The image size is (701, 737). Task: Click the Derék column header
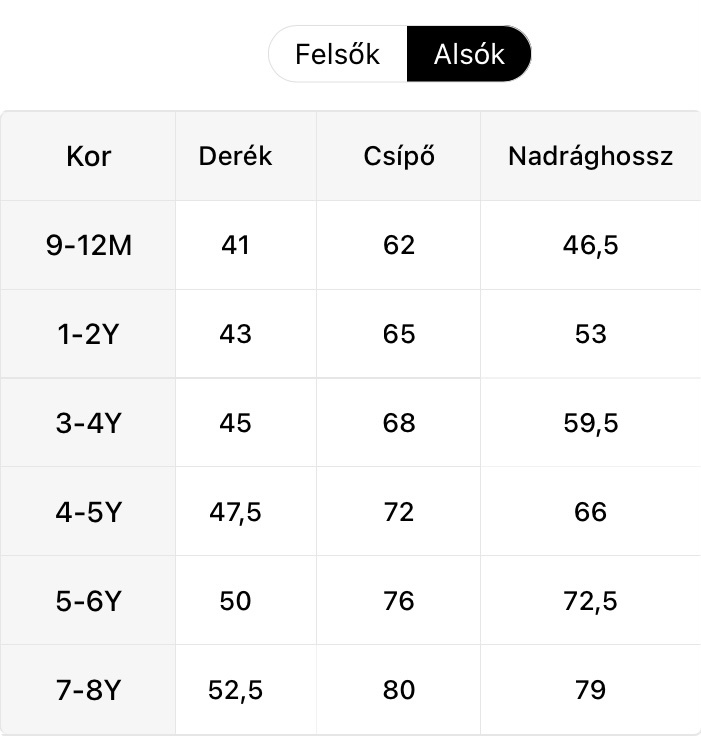(x=235, y=156)
